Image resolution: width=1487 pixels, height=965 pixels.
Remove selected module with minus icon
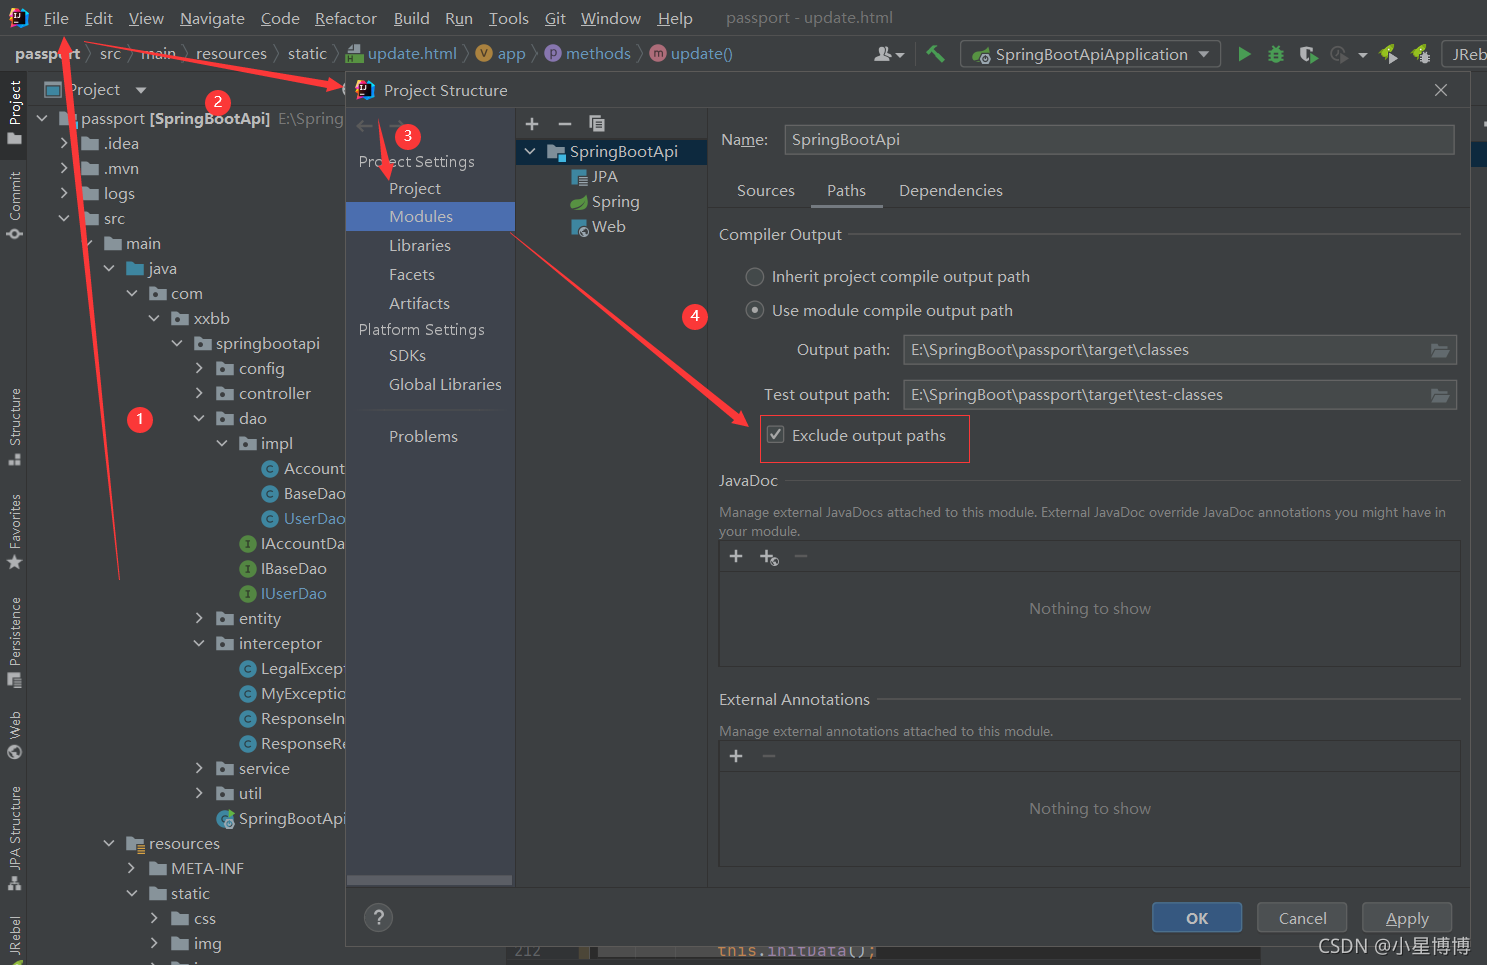pyautogui.click(x=565, y=124)
